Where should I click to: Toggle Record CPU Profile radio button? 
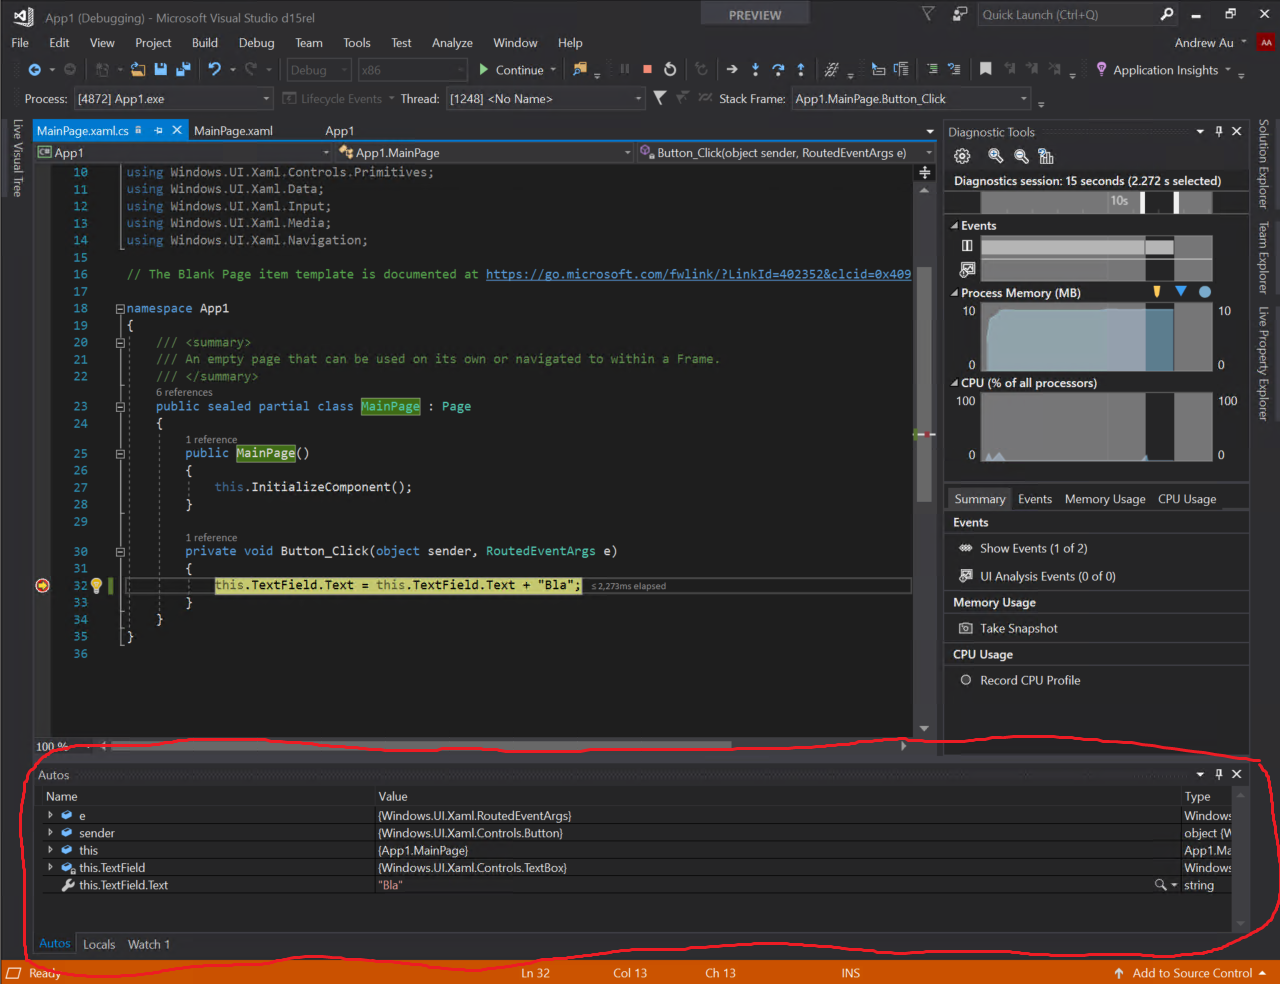[966, 680]
